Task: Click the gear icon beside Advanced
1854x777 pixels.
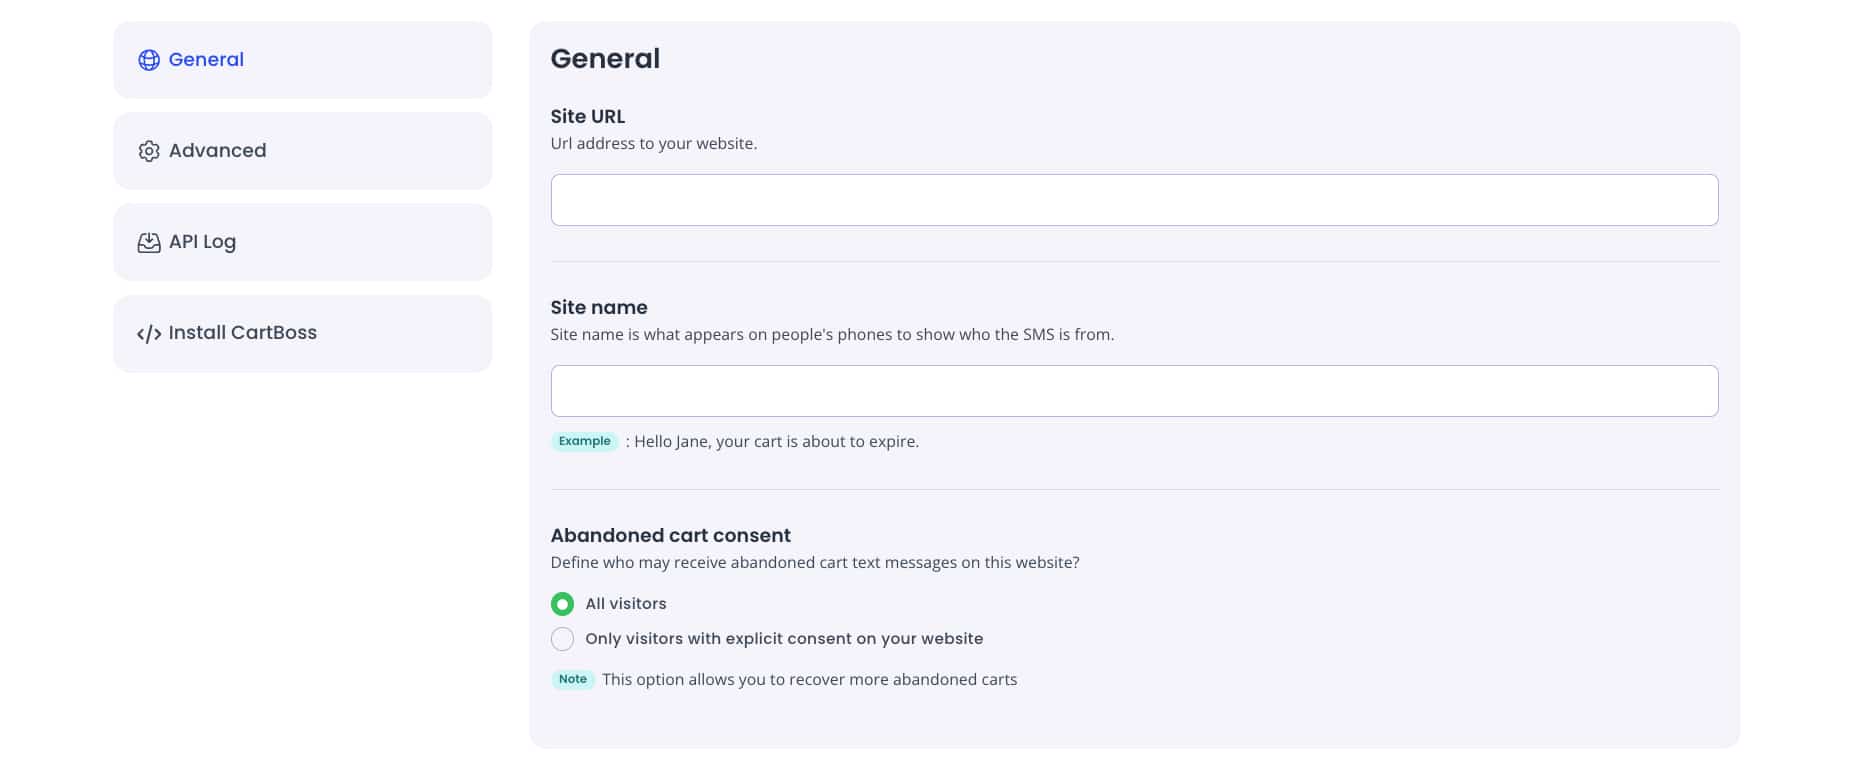Action: click(x=149, y=151)
